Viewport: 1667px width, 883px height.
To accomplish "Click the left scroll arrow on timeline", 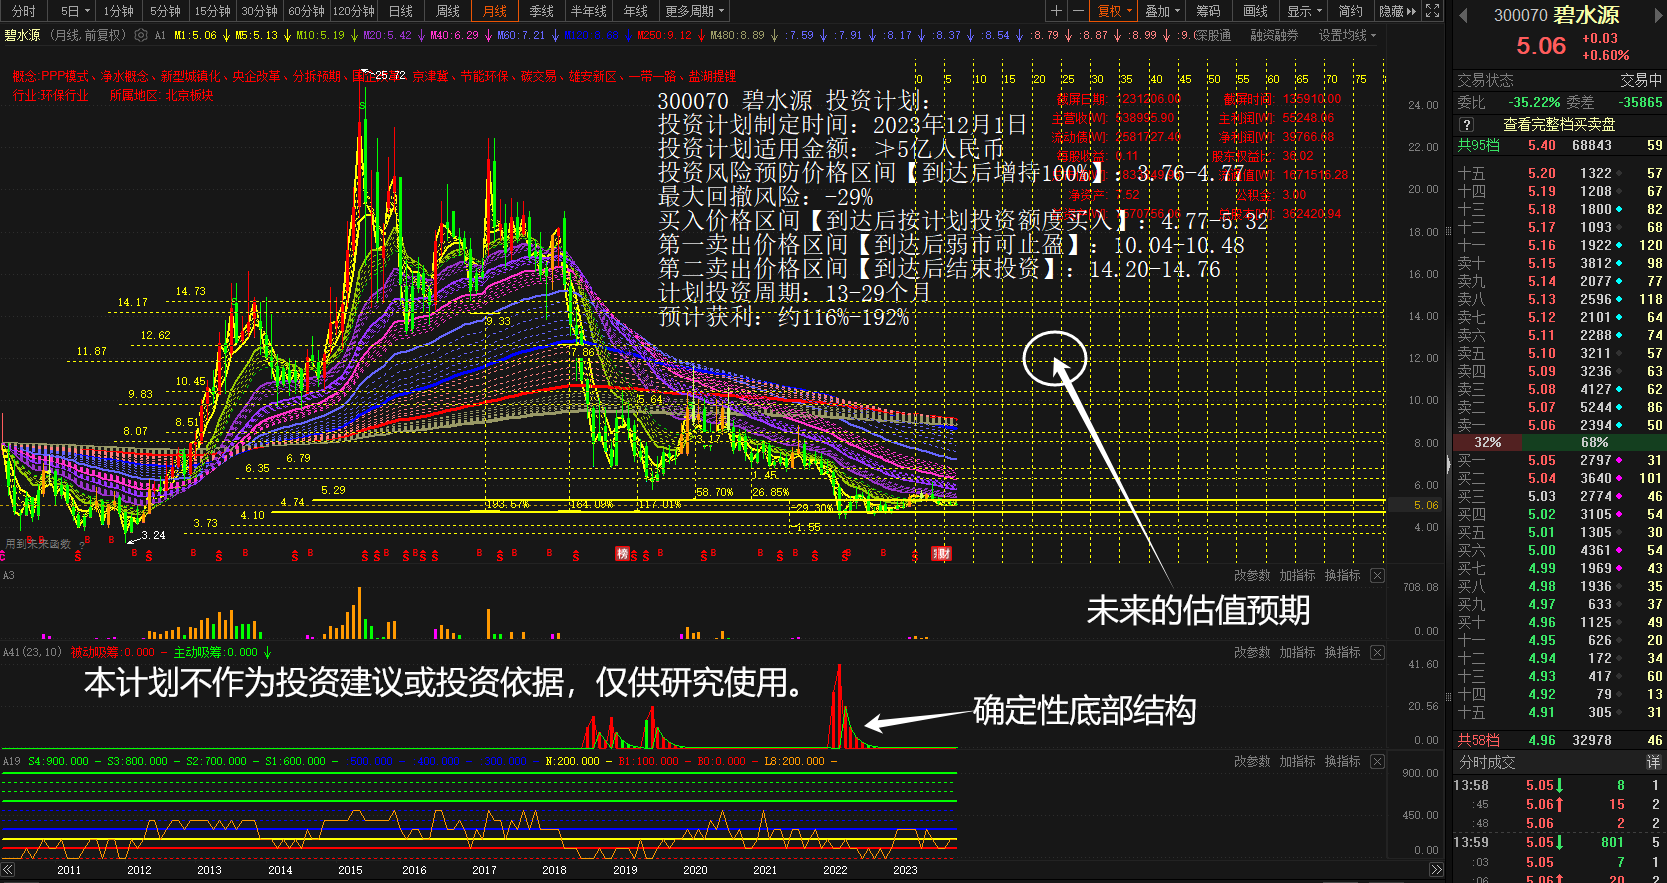I will click(7, 870).
